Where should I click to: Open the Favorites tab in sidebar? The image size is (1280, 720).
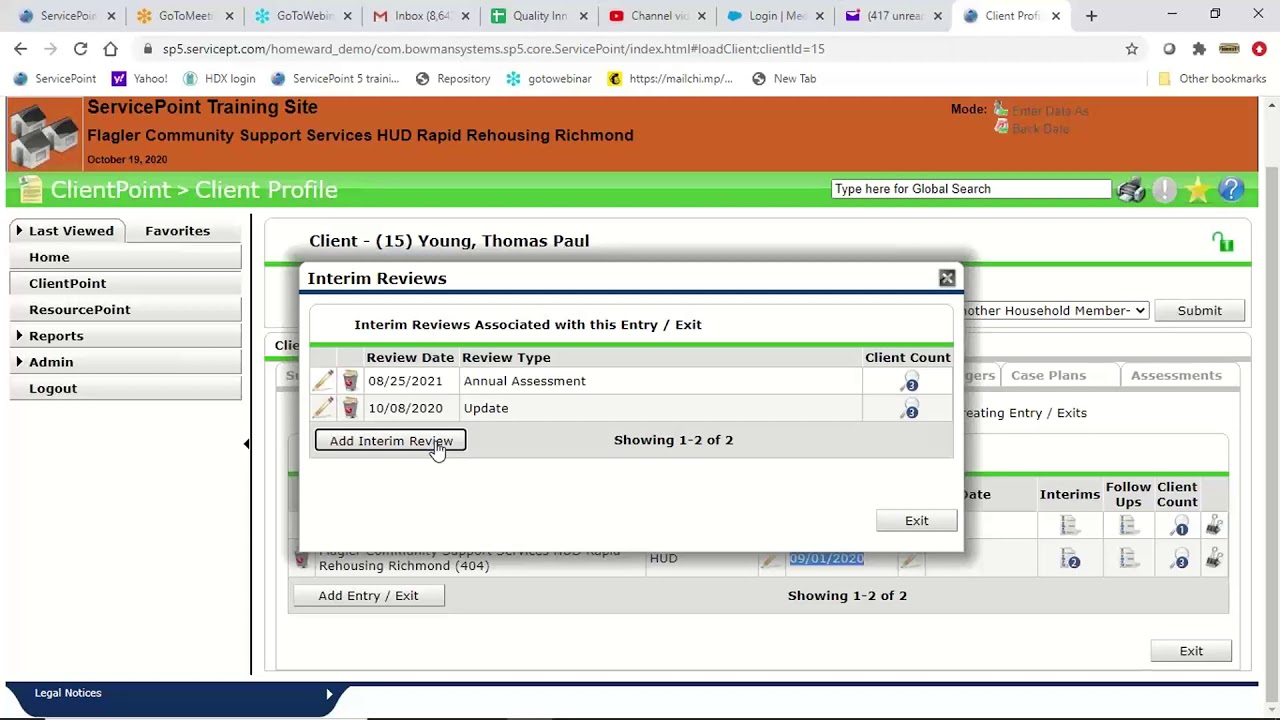click(177, 231)
